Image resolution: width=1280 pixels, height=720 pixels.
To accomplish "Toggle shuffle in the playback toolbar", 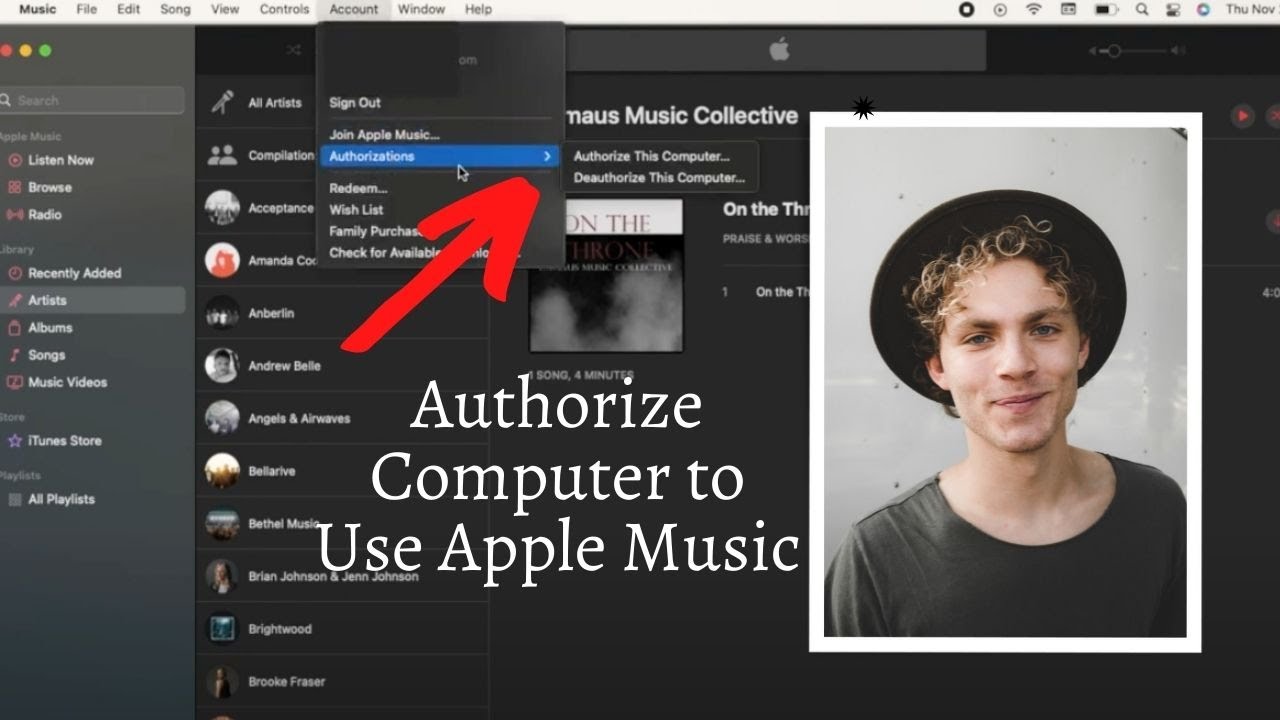I will (293, 50).
